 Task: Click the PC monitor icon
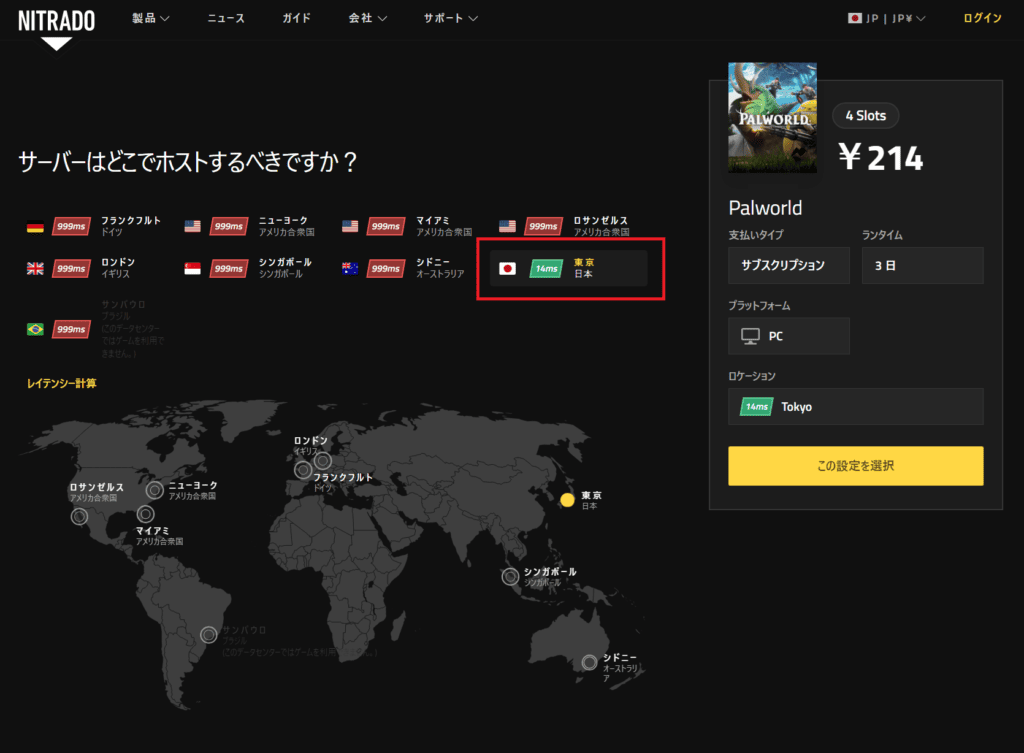(x=750, y=336)
